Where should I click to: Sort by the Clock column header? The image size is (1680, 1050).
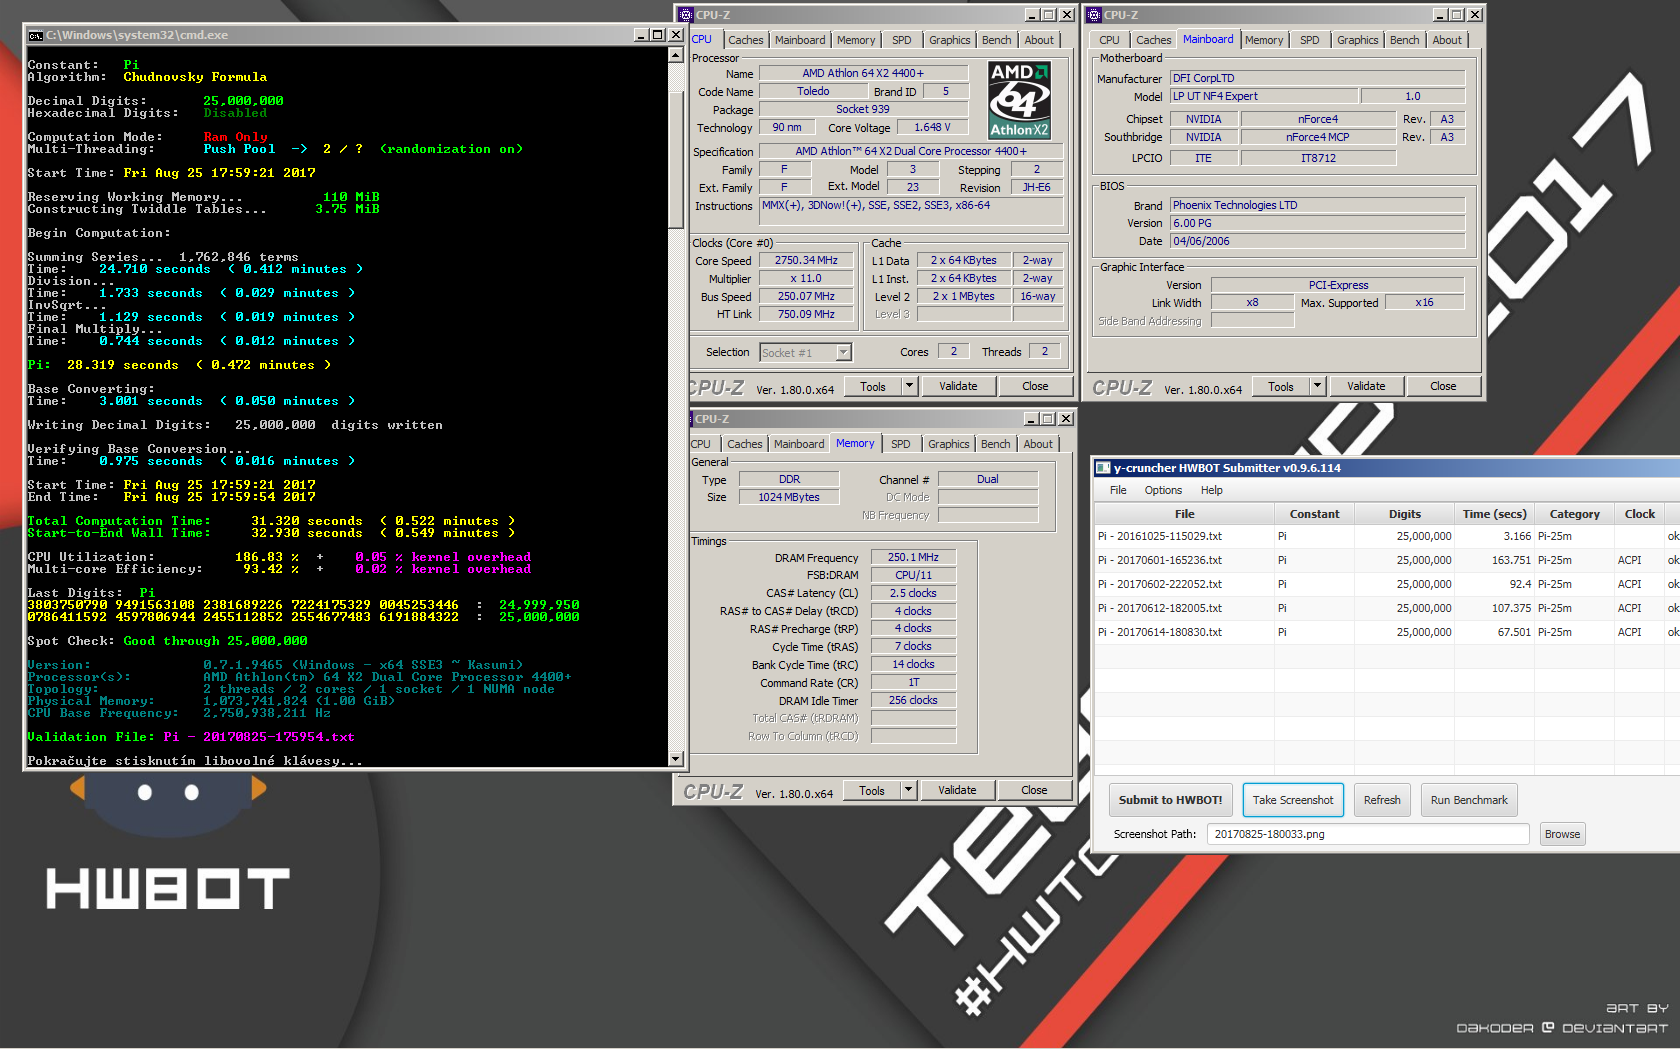click(x=1639, y=514)
